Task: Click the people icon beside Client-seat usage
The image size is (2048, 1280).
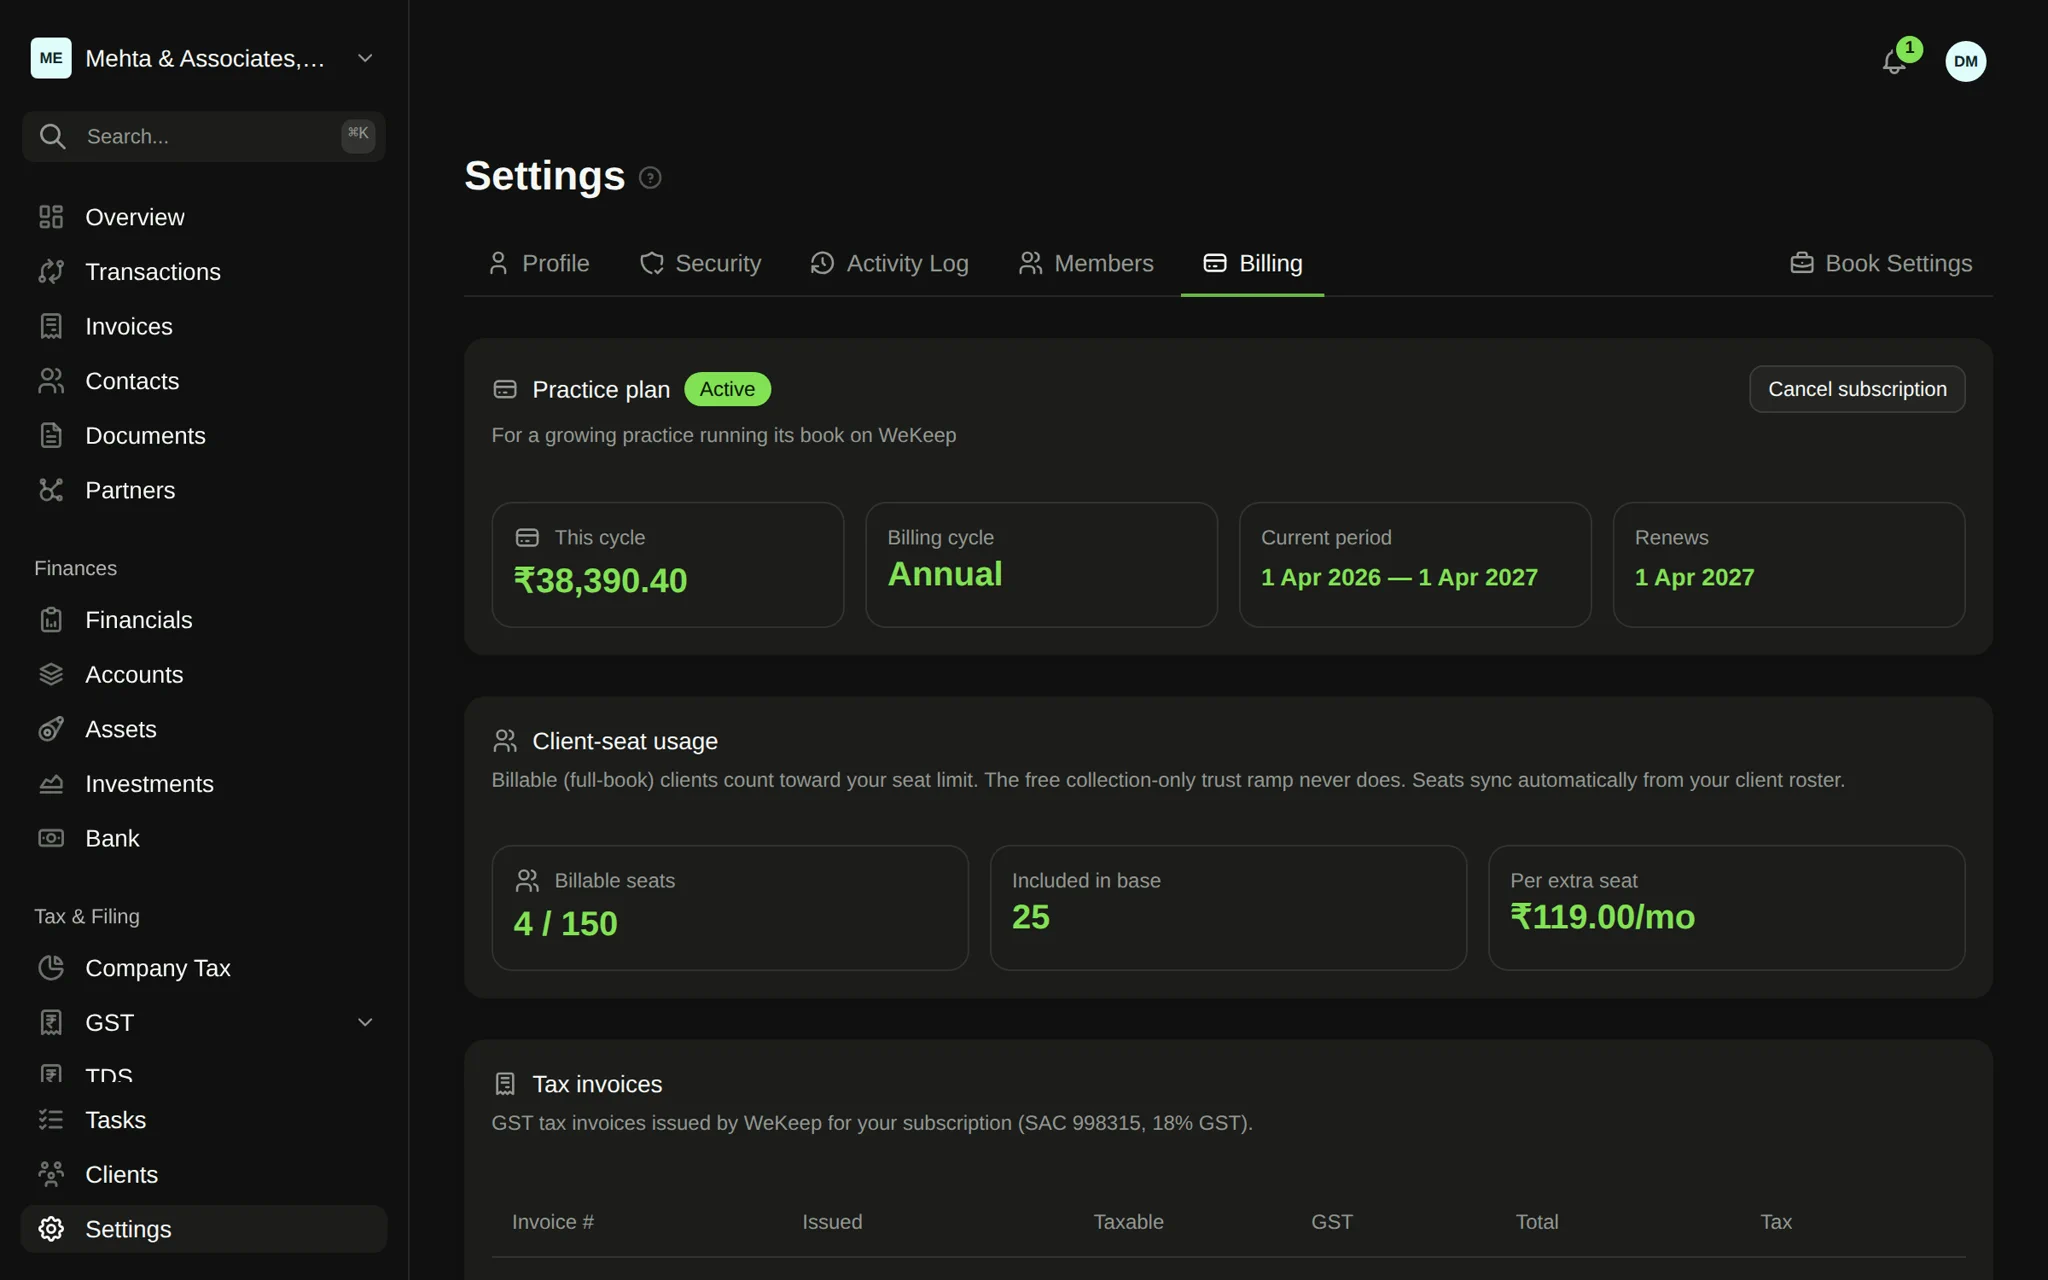Action: 505,741
